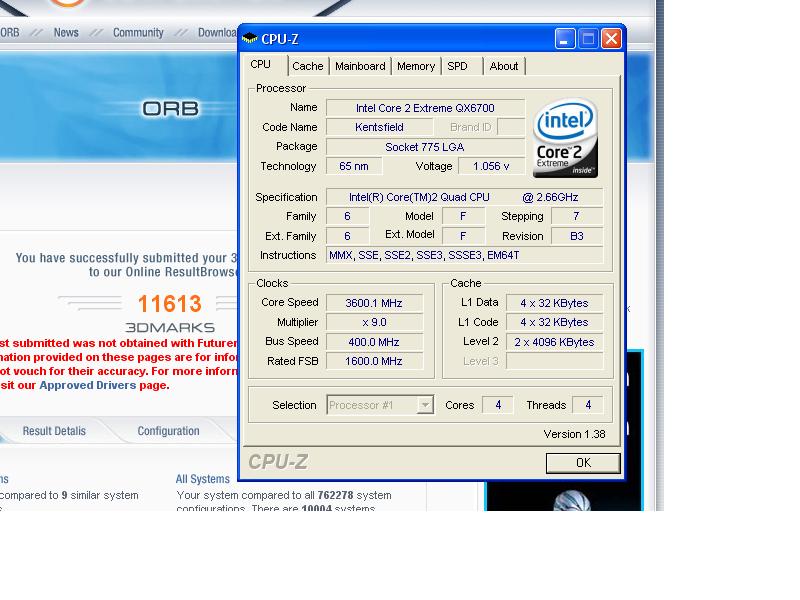
Task: Click the Voltage value 1.056 v
Action: pyautogui.click(x=491, y=166)
